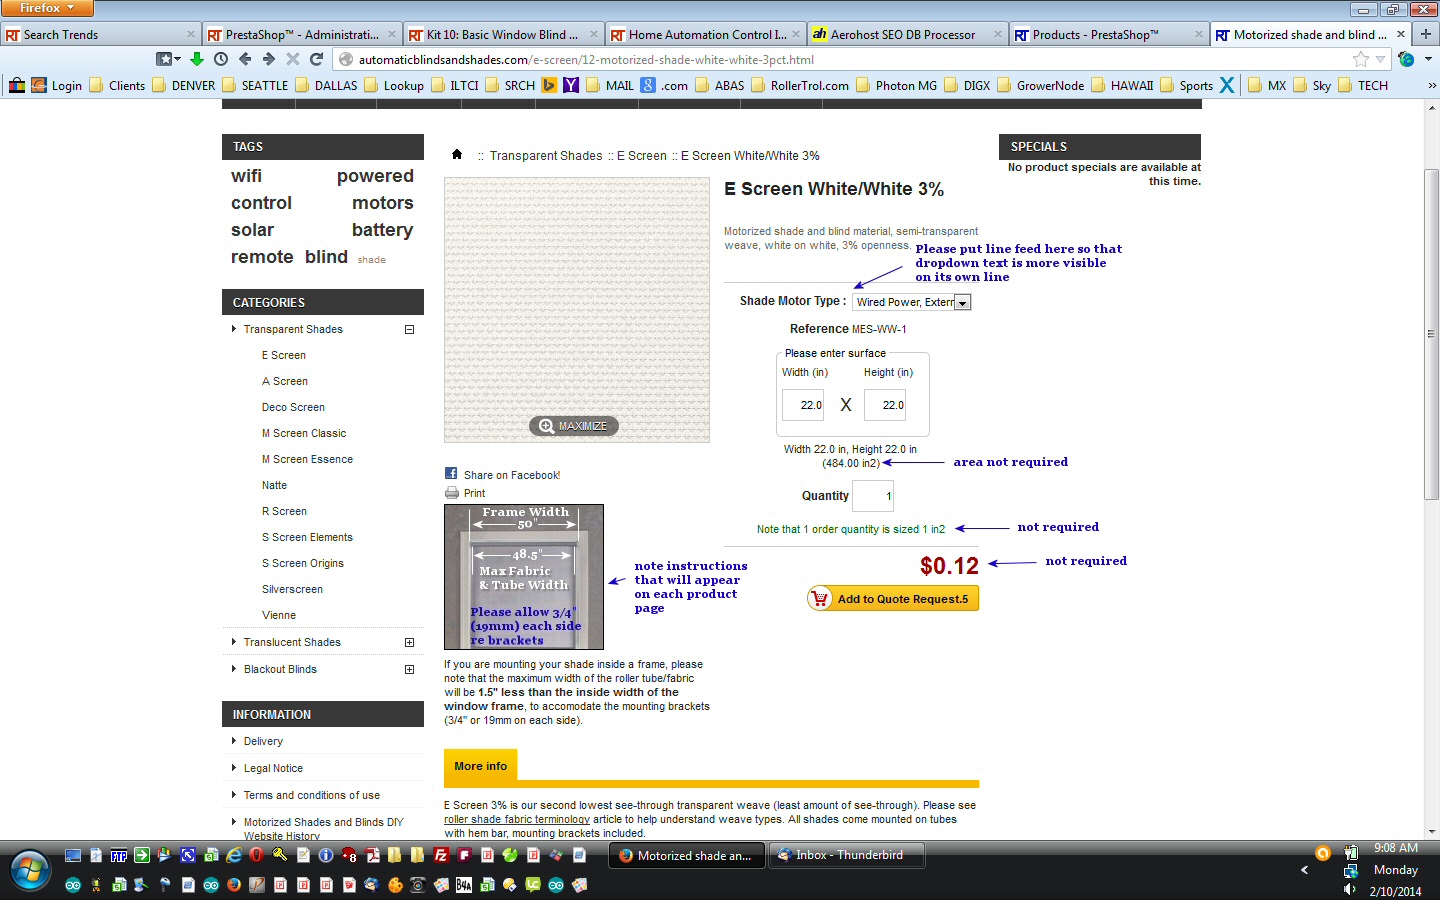The image size is (1440, 900).
Task: Go back using the browser back arrow
Action: coord(245,59)
